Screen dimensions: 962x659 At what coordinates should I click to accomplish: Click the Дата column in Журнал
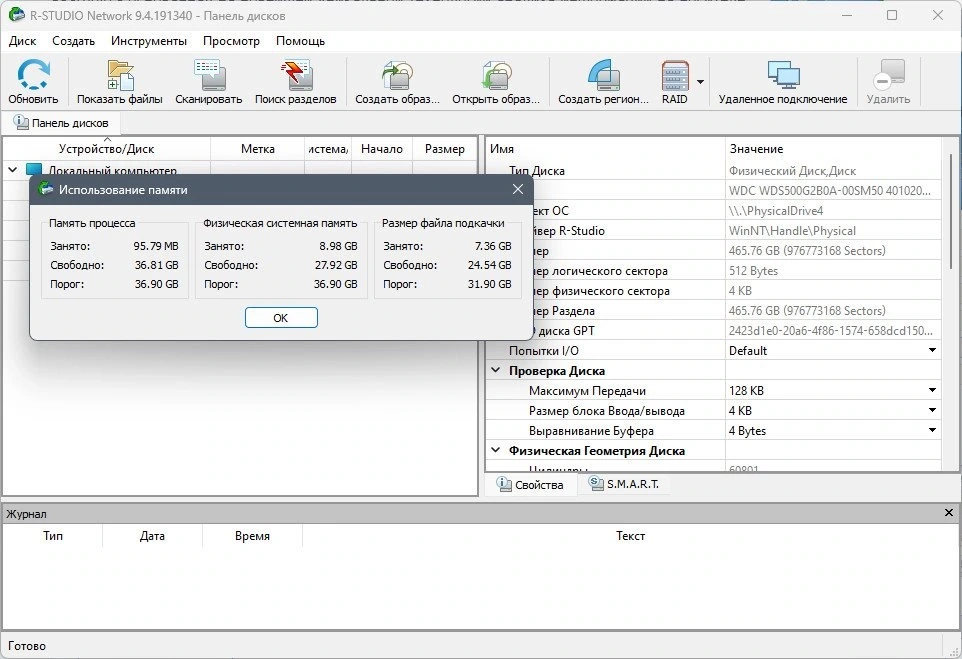pyautogui.click(x=152, y=536)
